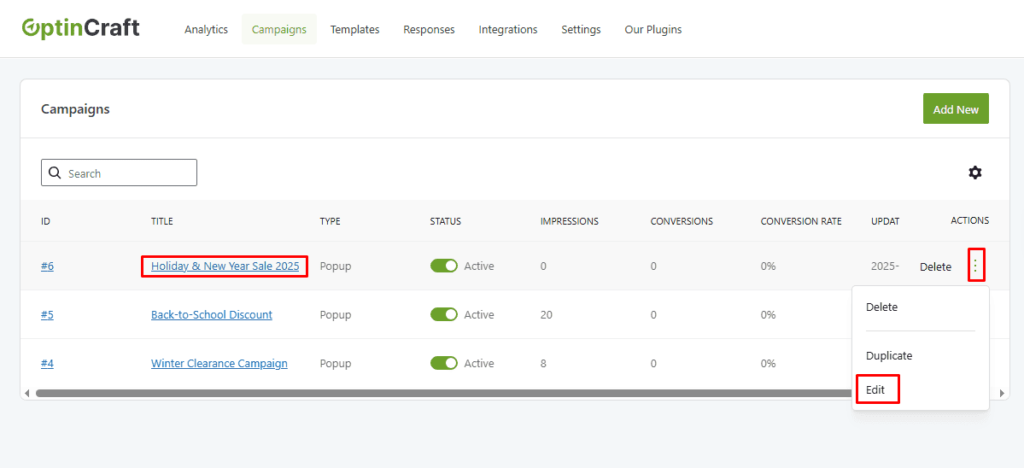Select Edit from the actions dropdown

tap(876, 389)
